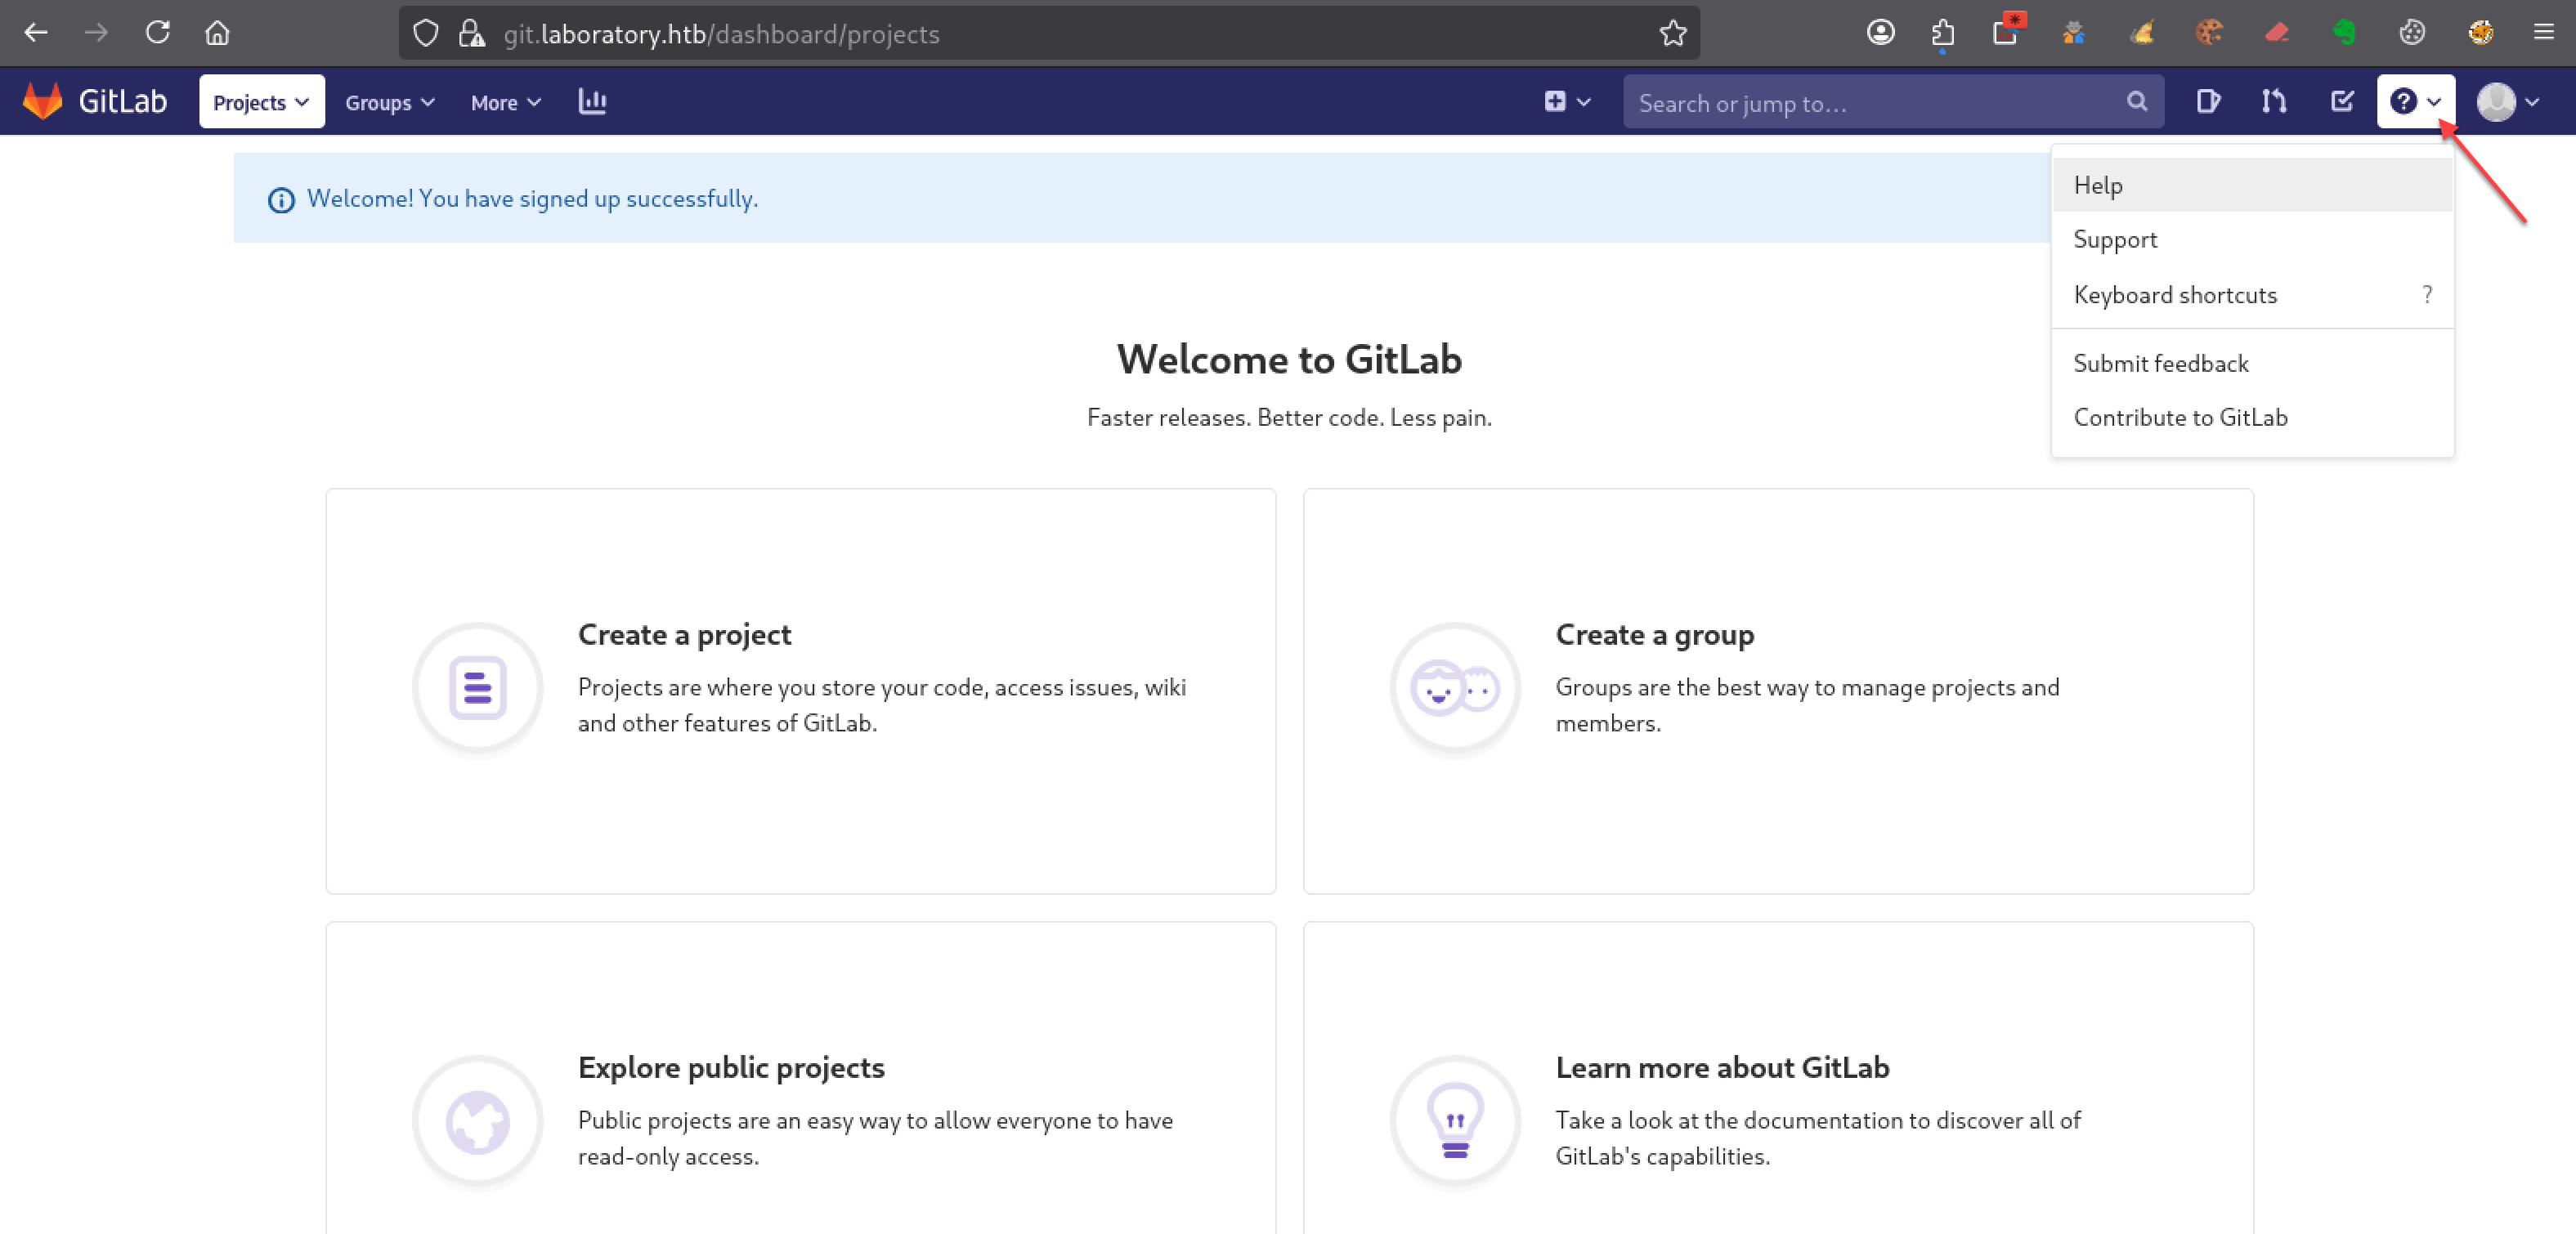
Task: Click the info icon in welcome alert
Action: click(281, 200)
